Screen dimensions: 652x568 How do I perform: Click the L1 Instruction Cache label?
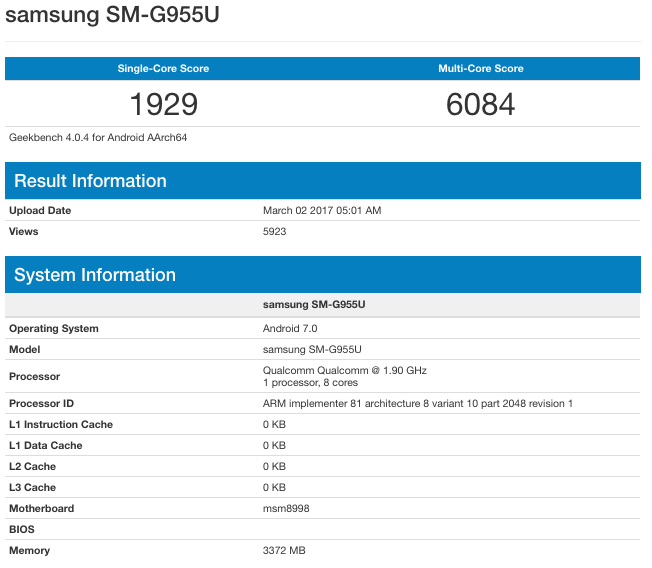coord(61,424)
